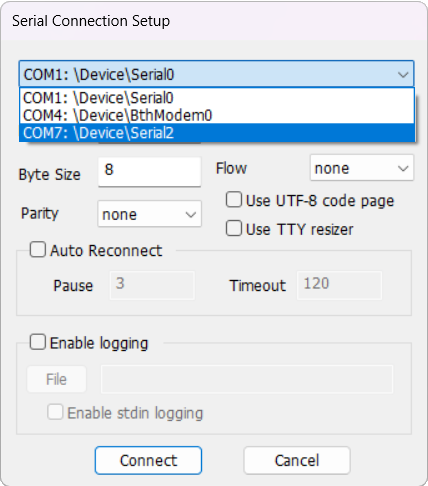
Task: Pick COM1: \Device\Serial0 in dropdown list
Action: (x=217, y=98)
